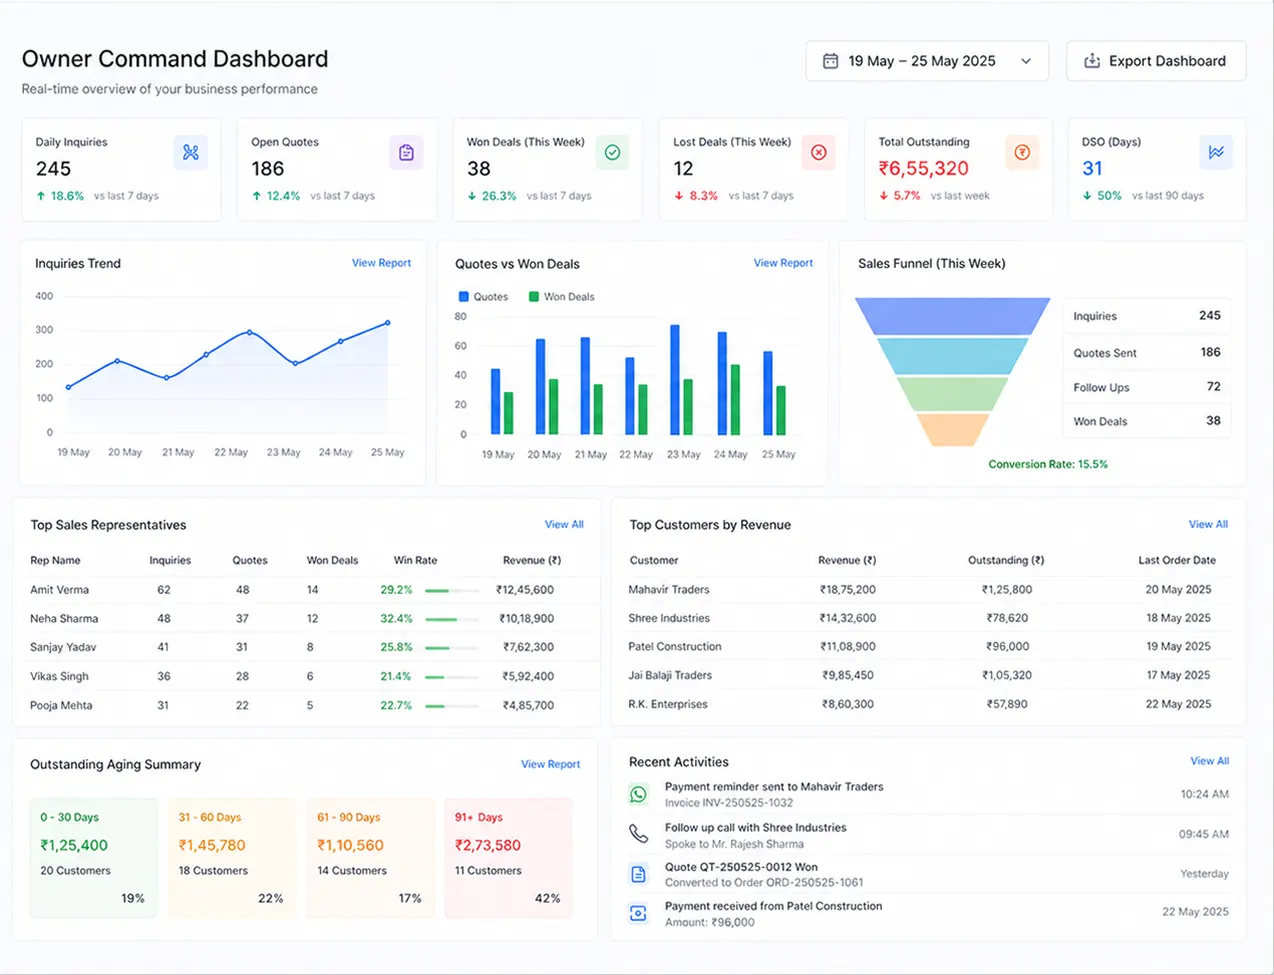1274x975 pixels.
Task: Click the 25 May bar group in chart
Action: click(x=774, y=393)
